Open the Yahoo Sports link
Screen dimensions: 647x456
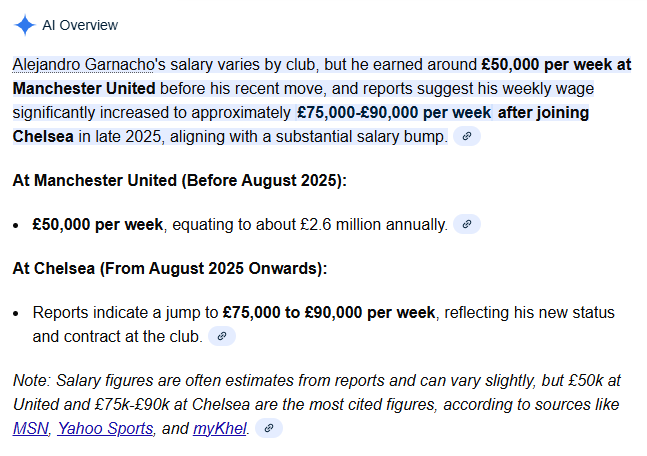tap(105, 428)
